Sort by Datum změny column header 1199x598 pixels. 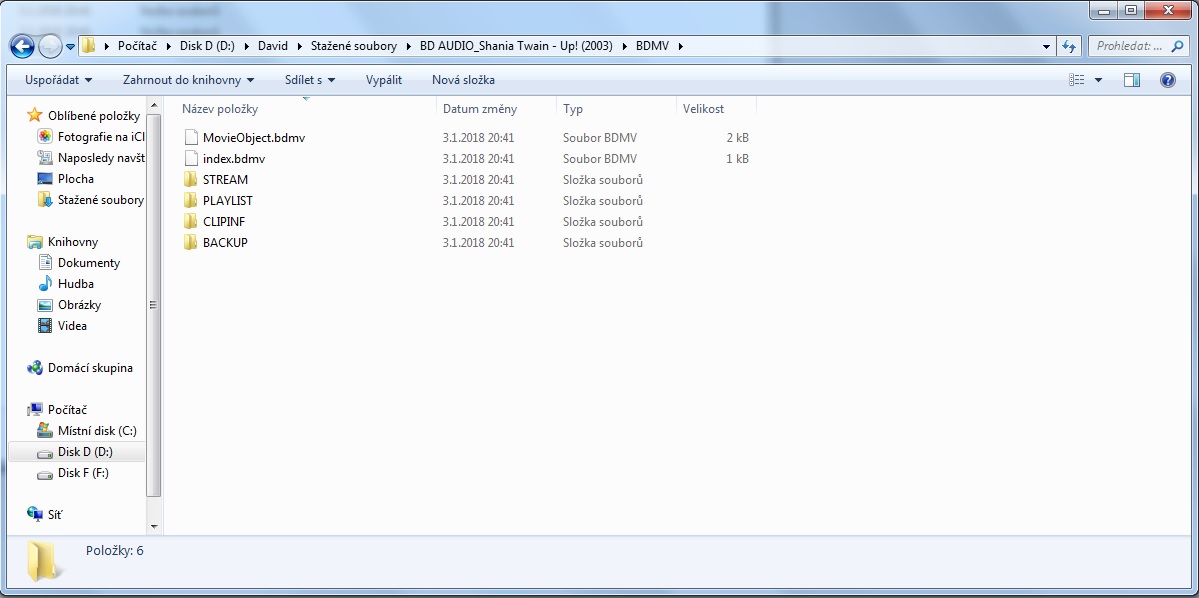[x=480, y=108]
